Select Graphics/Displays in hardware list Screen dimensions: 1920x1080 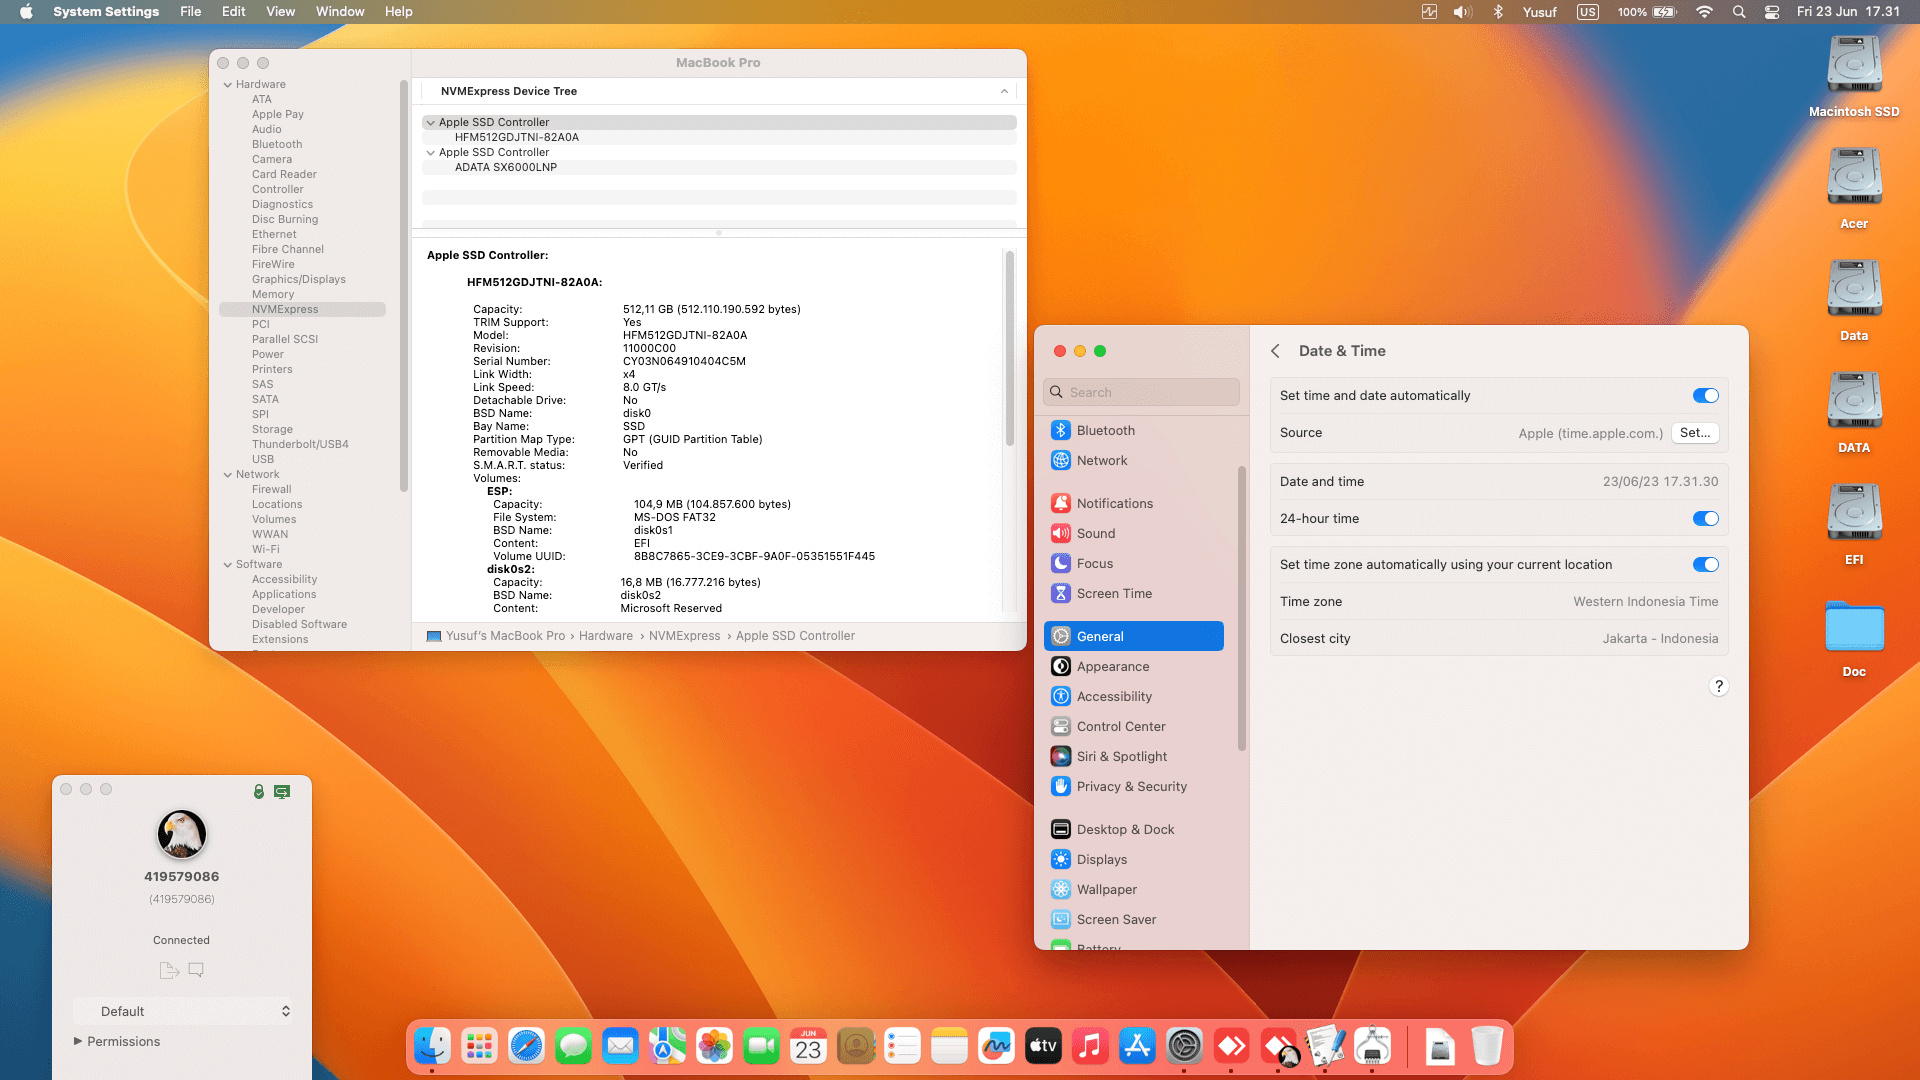(x=298, y=280)
